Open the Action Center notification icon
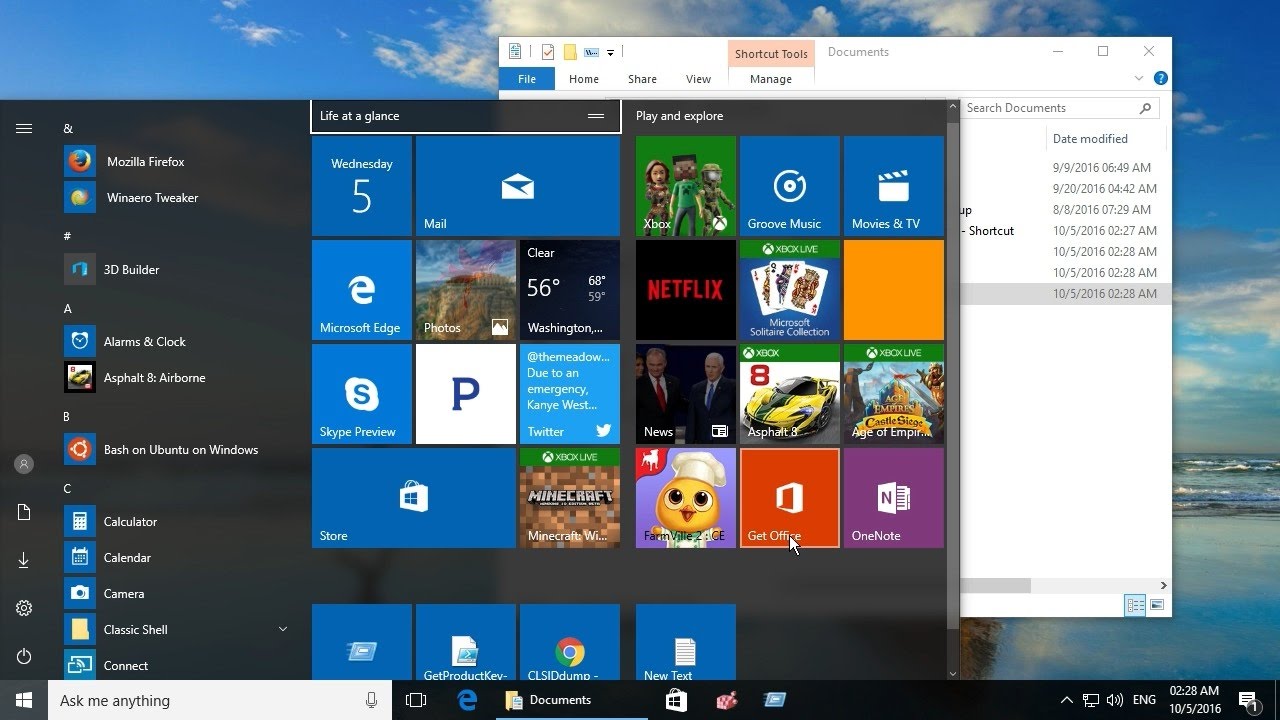 [x=1247, y=700]
